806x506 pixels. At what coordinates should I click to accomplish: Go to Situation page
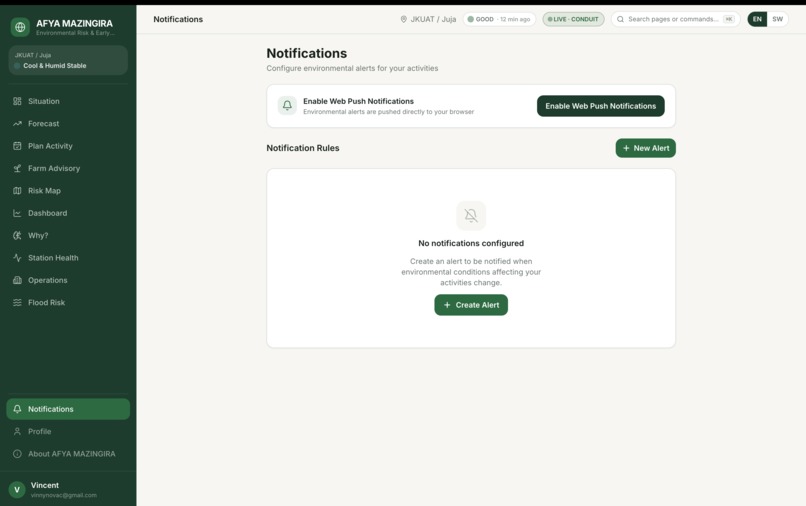[x=68, y=101]
